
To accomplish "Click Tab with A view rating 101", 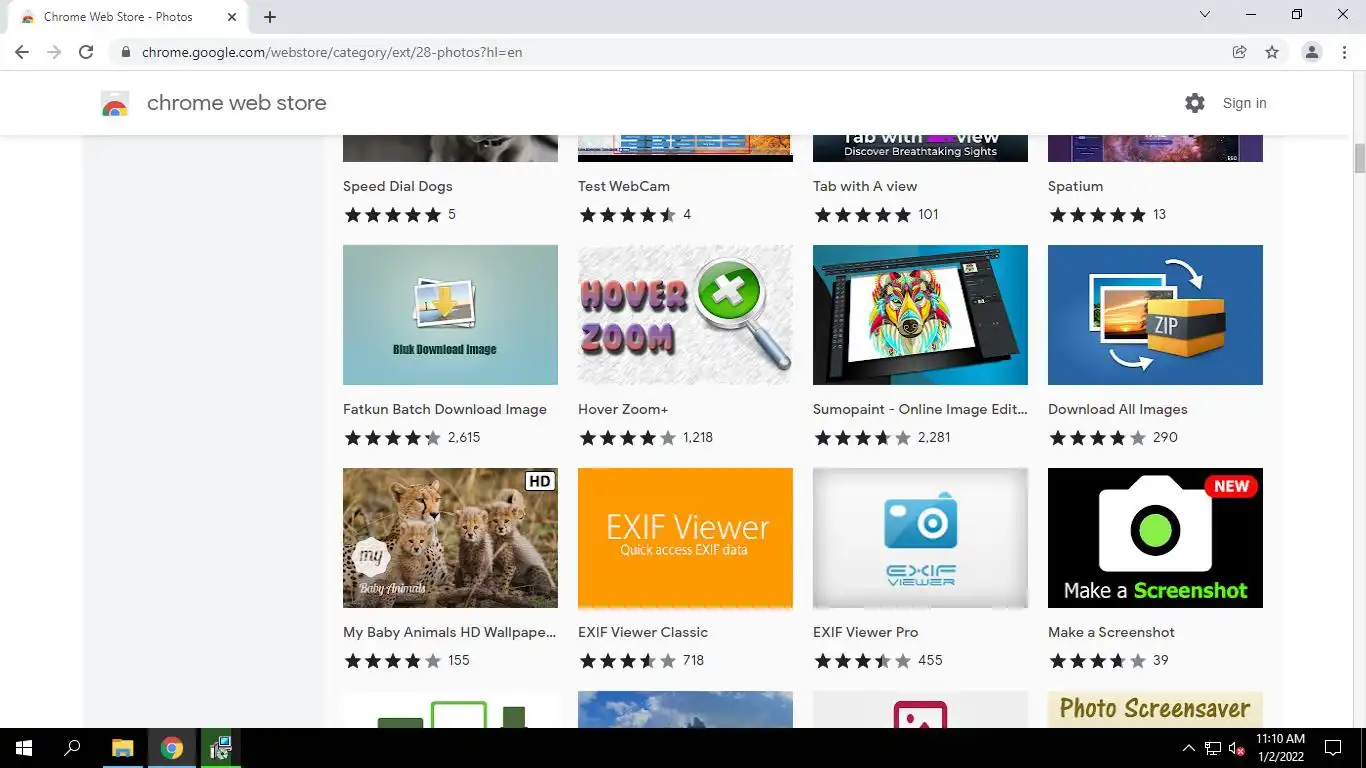I will (876, 214).
